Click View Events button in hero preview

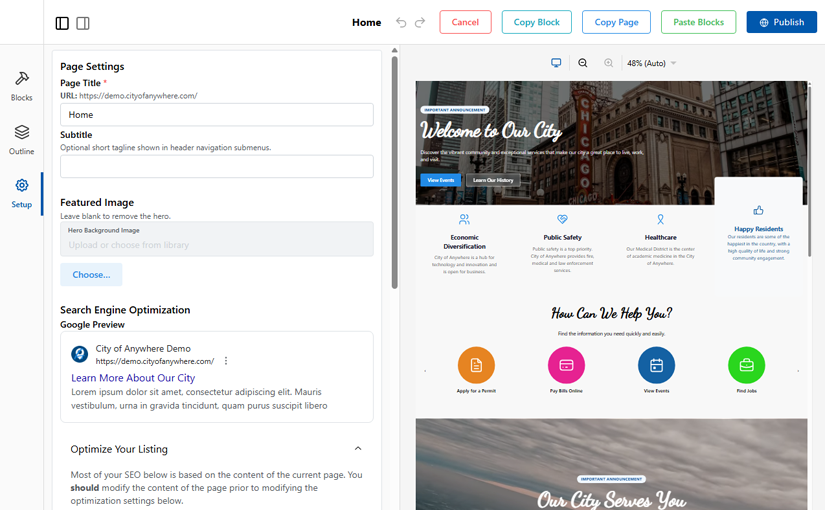440,180
